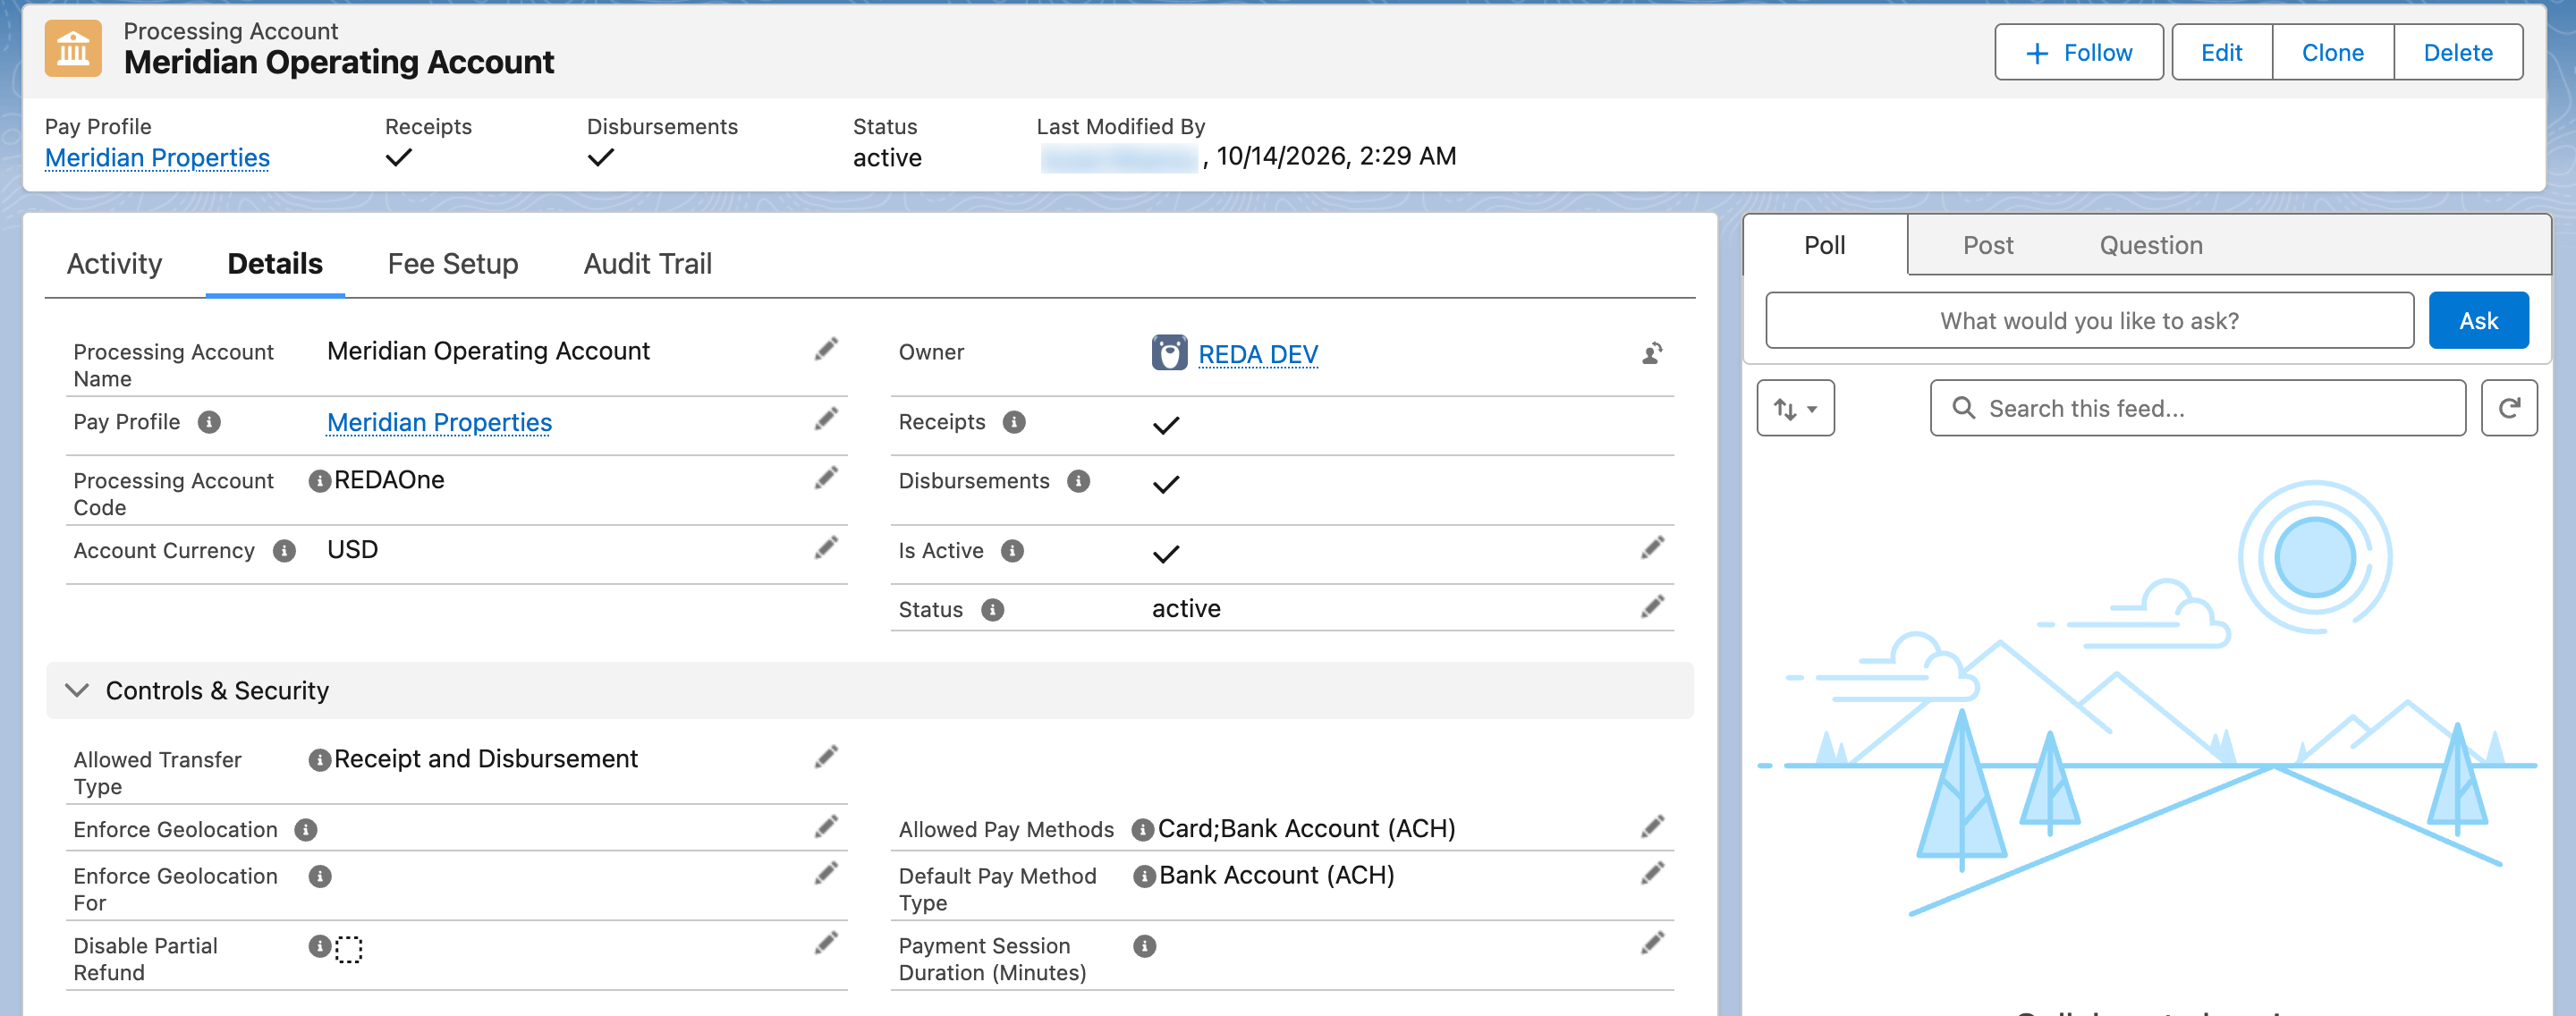Edit Payment Session Duration pencil icon

(x=1652, y=943)
